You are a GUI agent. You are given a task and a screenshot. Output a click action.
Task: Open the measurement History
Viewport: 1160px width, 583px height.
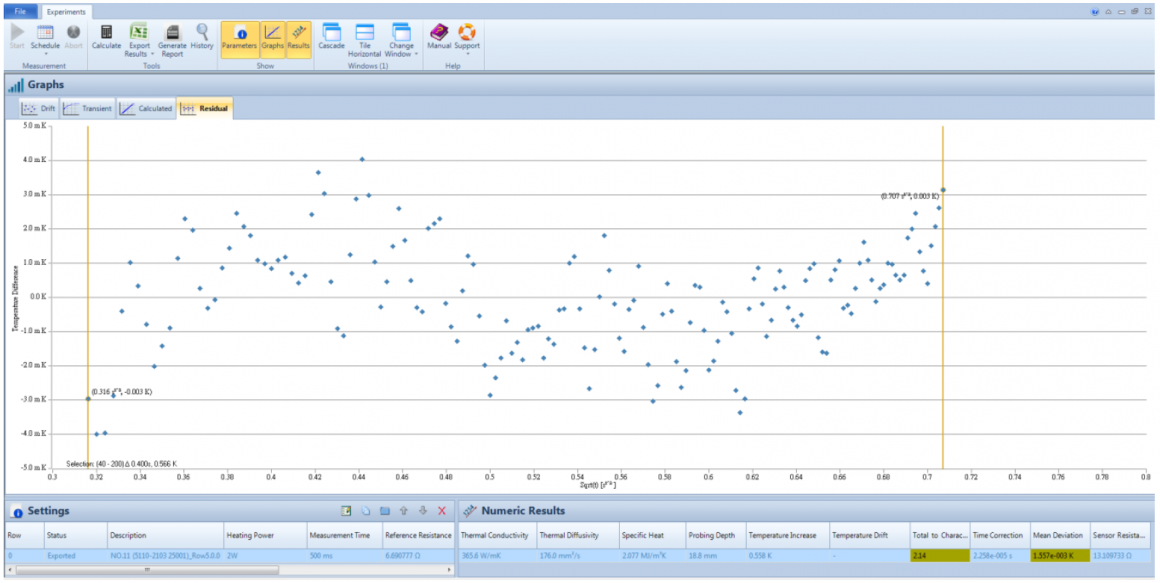[x=202, y=38]
